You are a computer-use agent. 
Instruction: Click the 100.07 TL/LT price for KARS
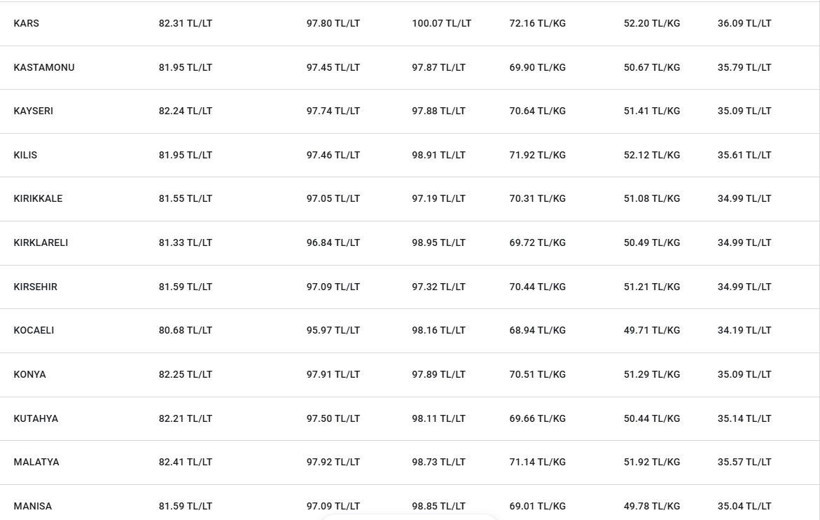click(441, 24)
